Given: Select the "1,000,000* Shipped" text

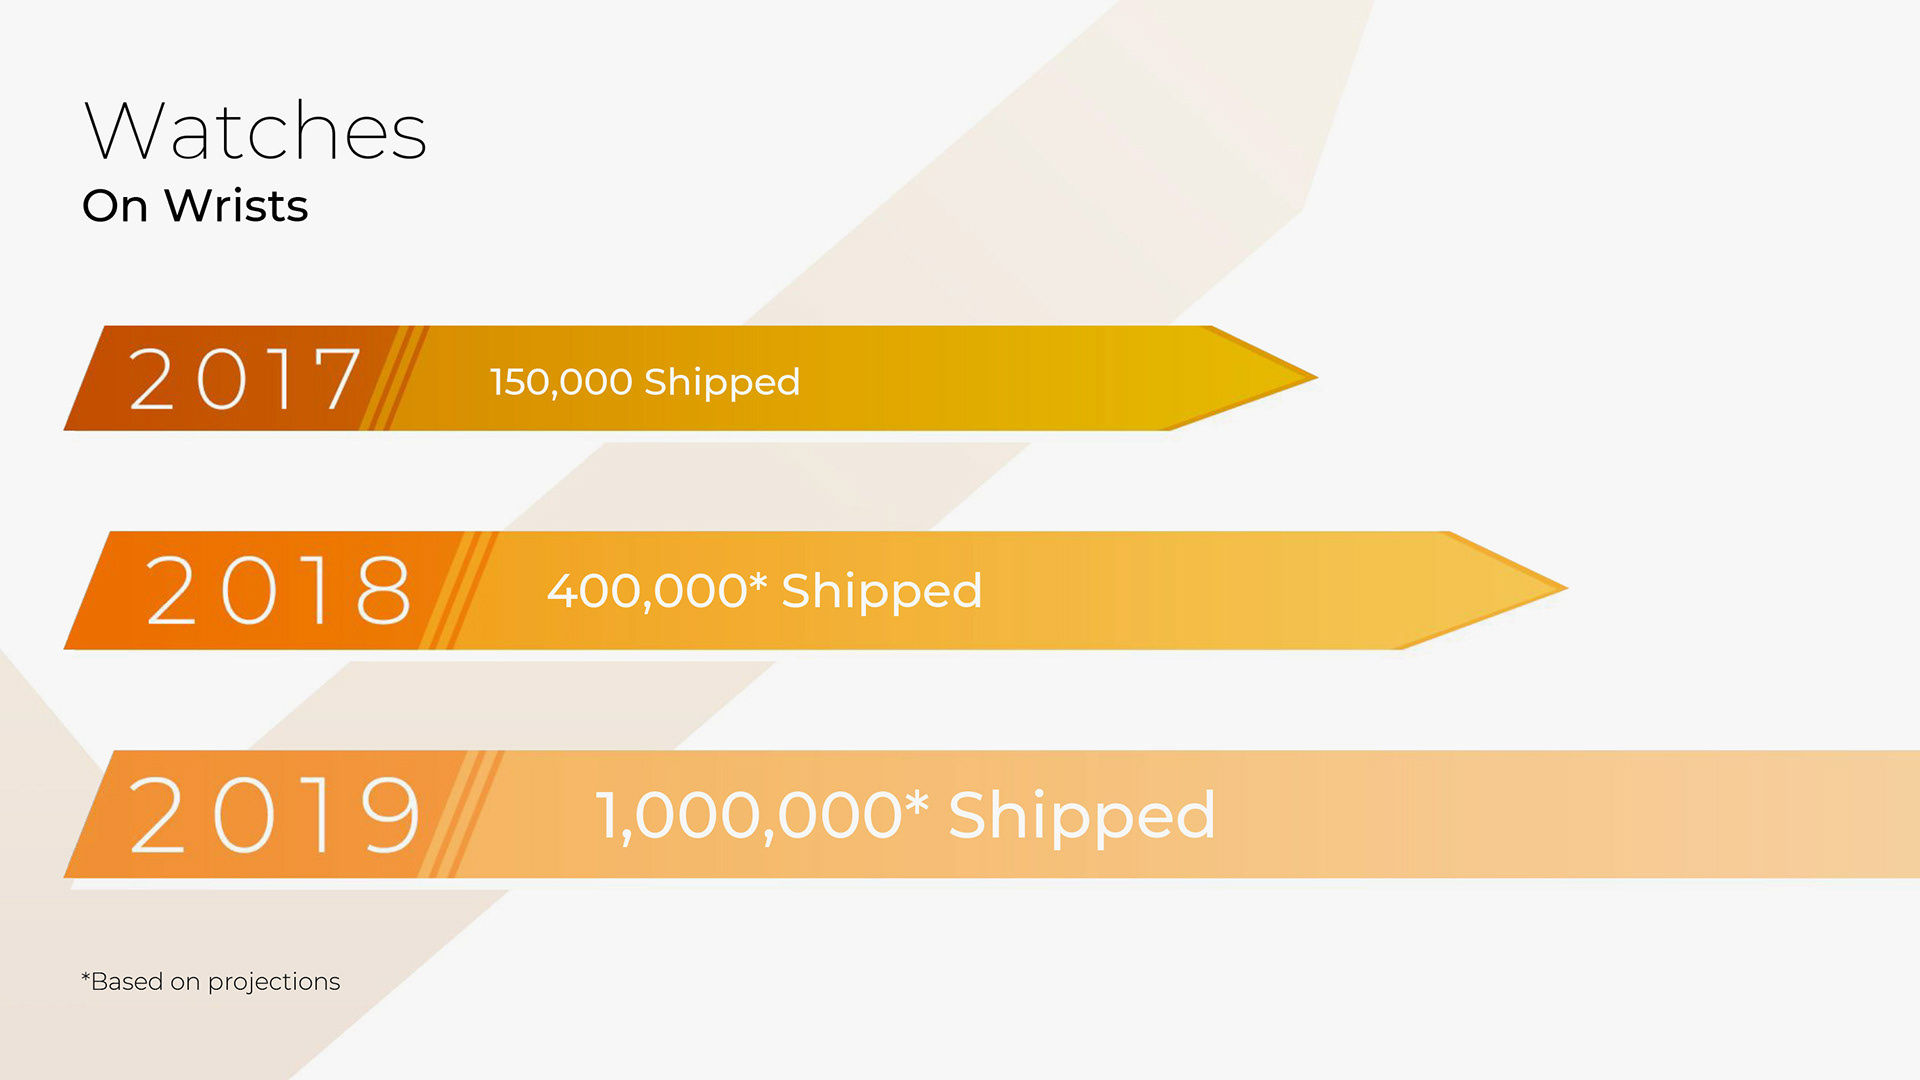Looking at the screenshot, I should (x=905, y=816).
